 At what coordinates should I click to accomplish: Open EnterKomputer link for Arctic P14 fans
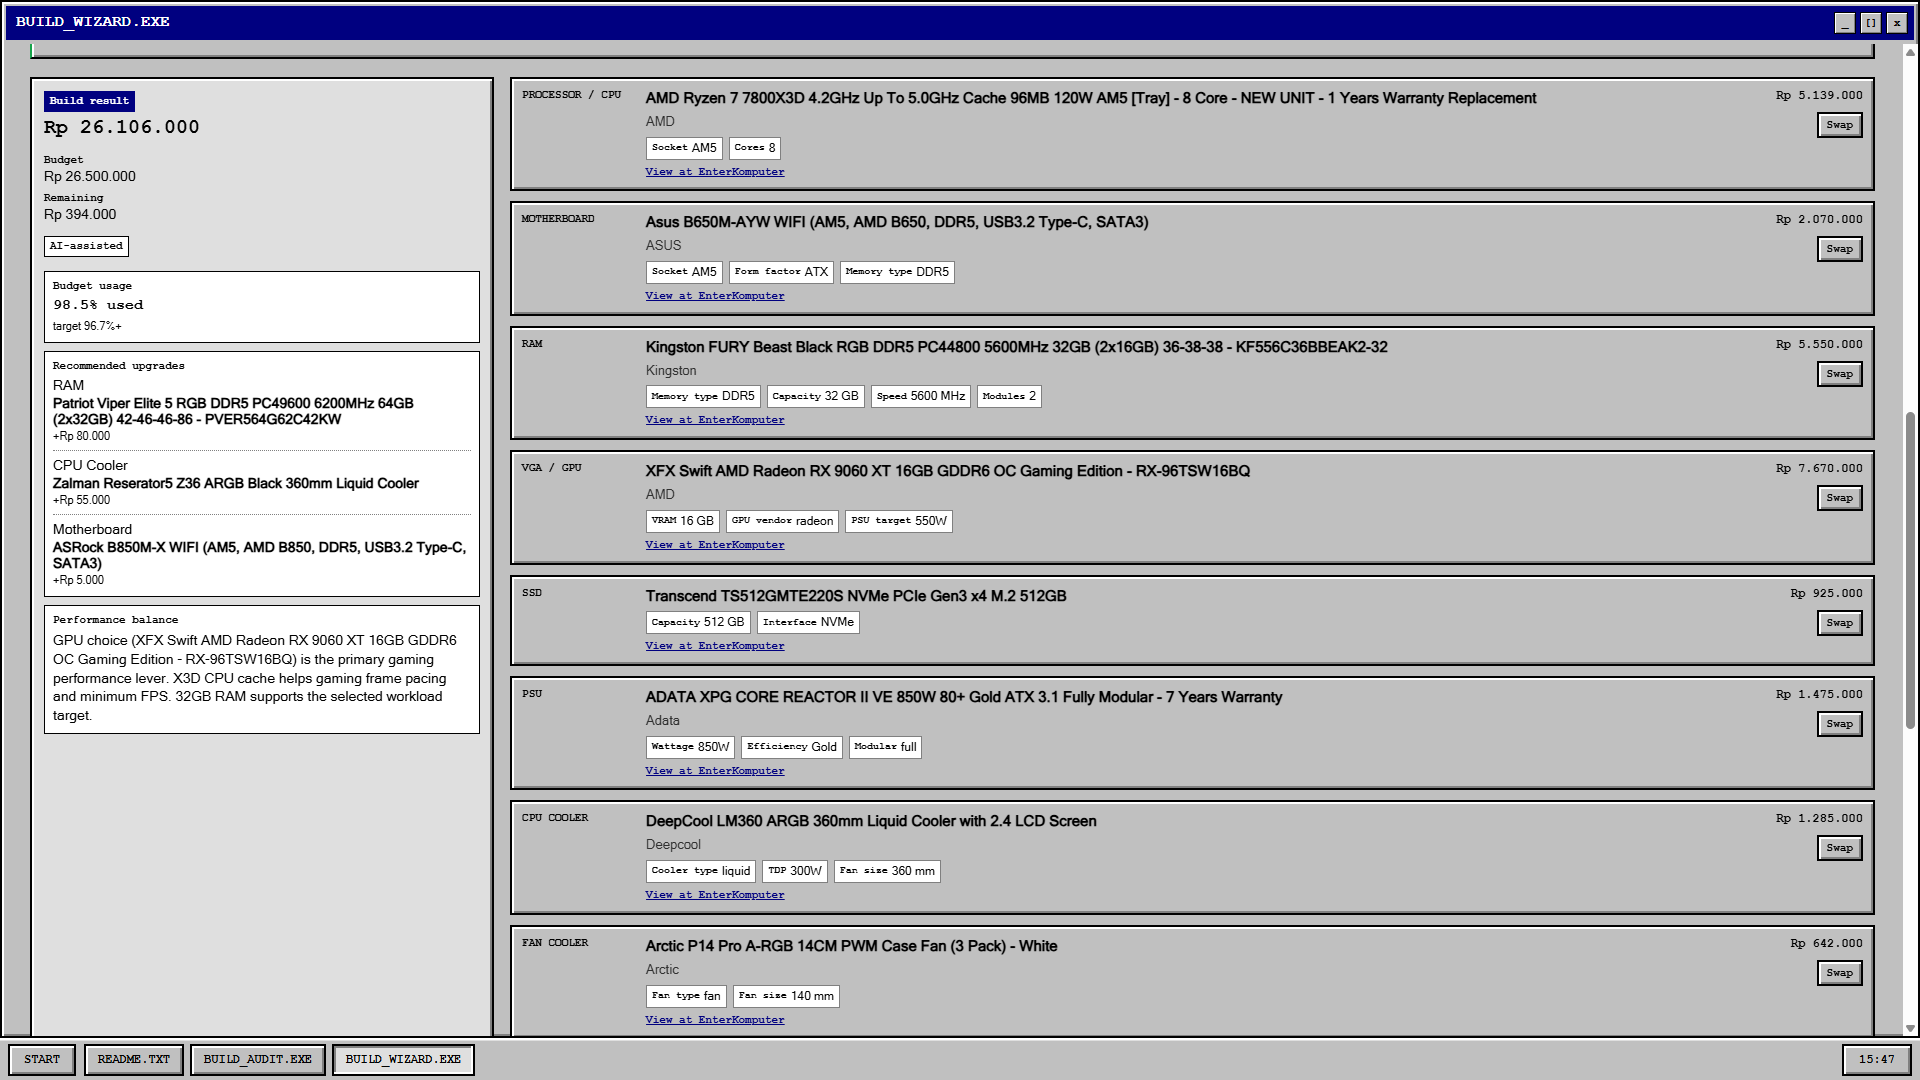[x=715, y=1020]
